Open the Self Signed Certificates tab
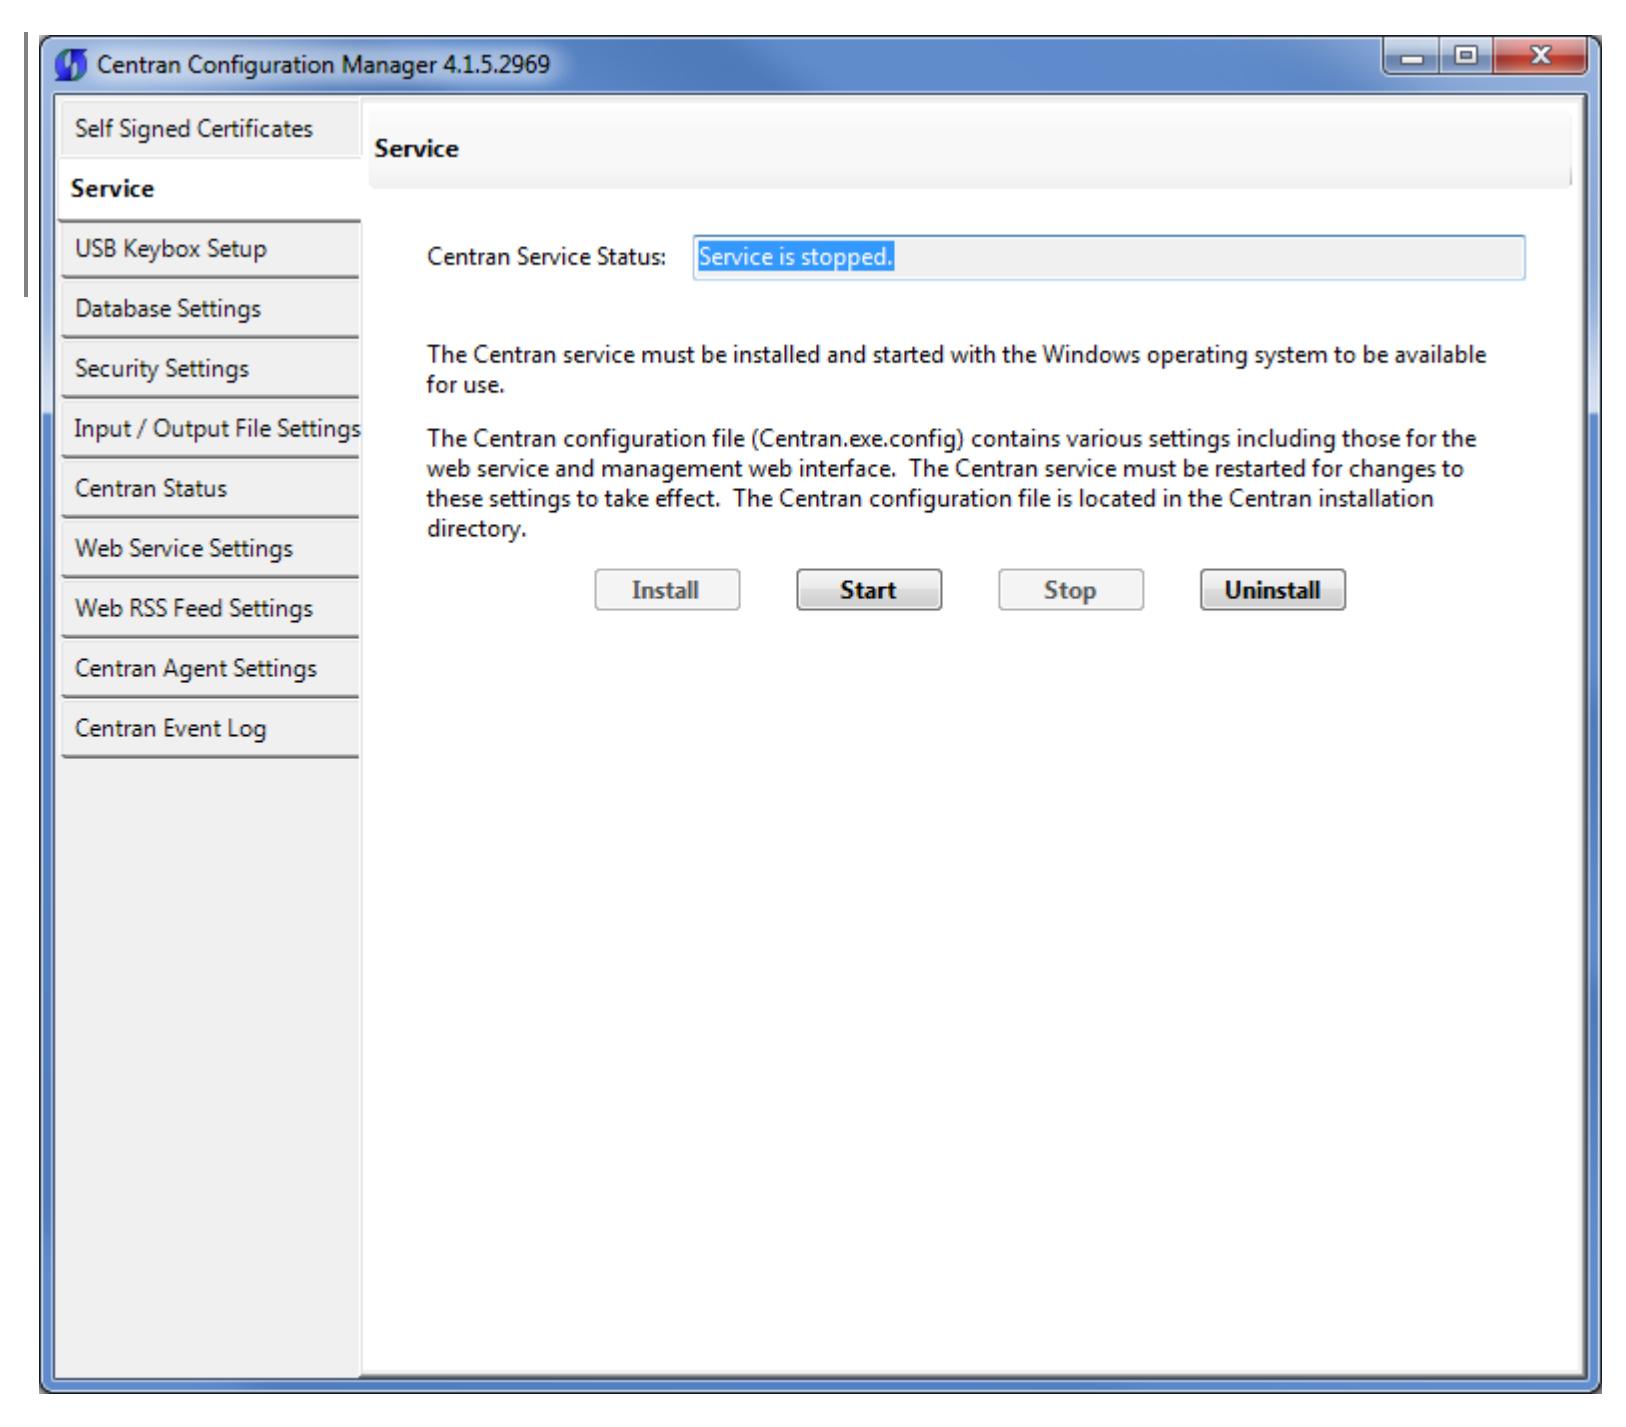This screenshot has height=1427, width=1626. [209, 129]
